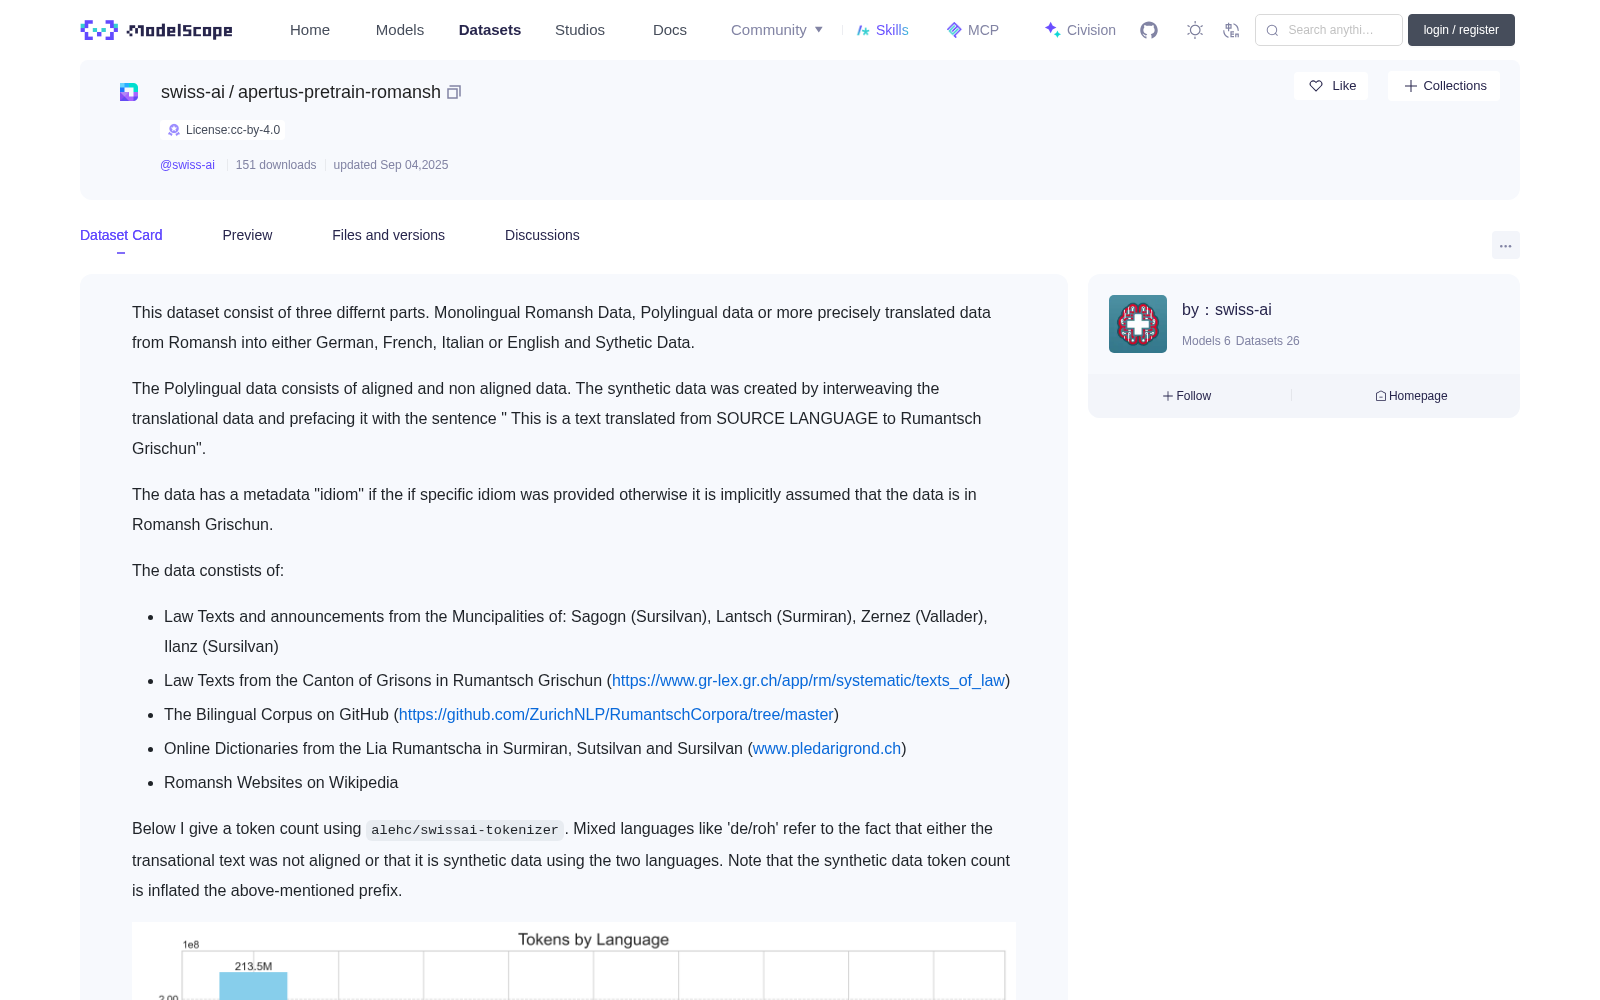Click the Skills sparkle icon
This screenshot has width=1600, height=1000.
coord(863,30)
